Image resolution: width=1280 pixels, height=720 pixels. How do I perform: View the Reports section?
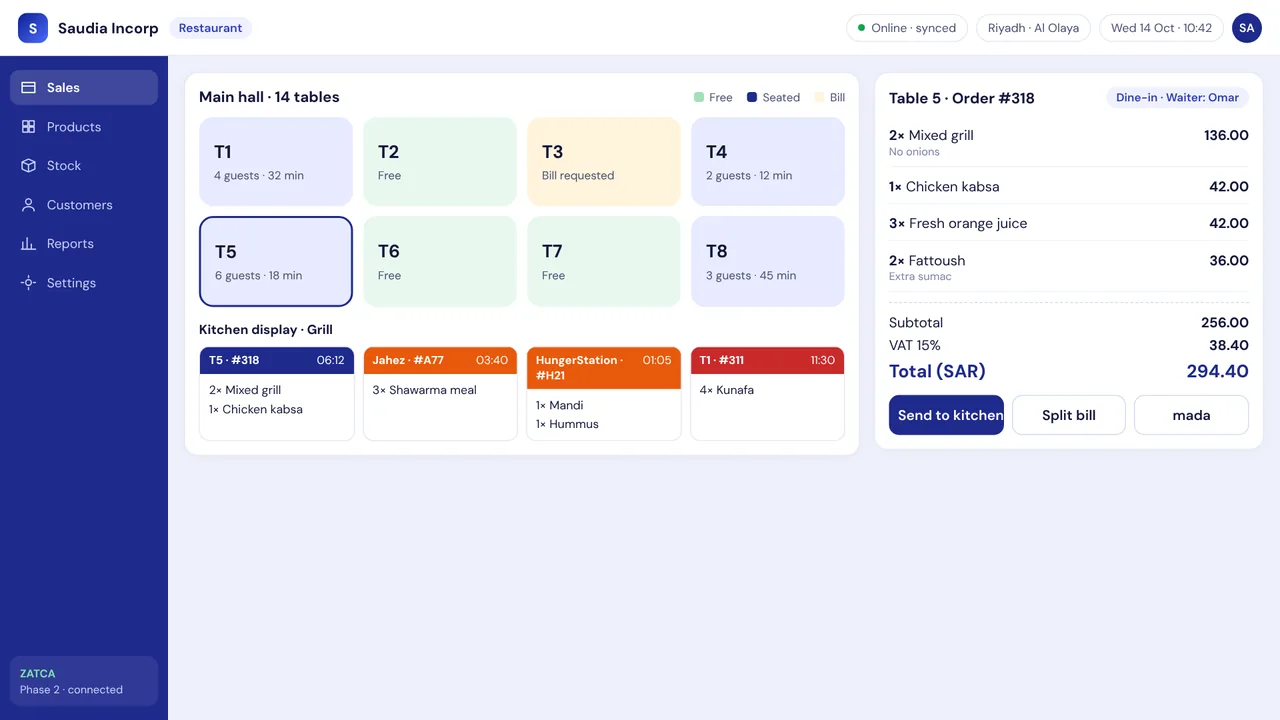click(84, 244)
